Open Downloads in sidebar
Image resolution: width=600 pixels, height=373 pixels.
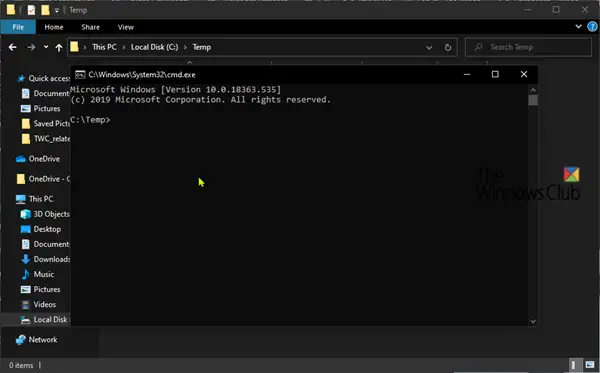click(x=45, y=259)
